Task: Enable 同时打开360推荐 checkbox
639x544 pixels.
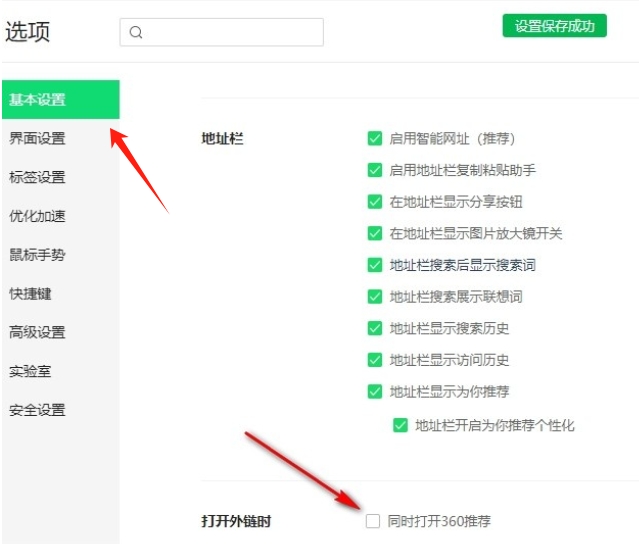Action: click(374, 521)
